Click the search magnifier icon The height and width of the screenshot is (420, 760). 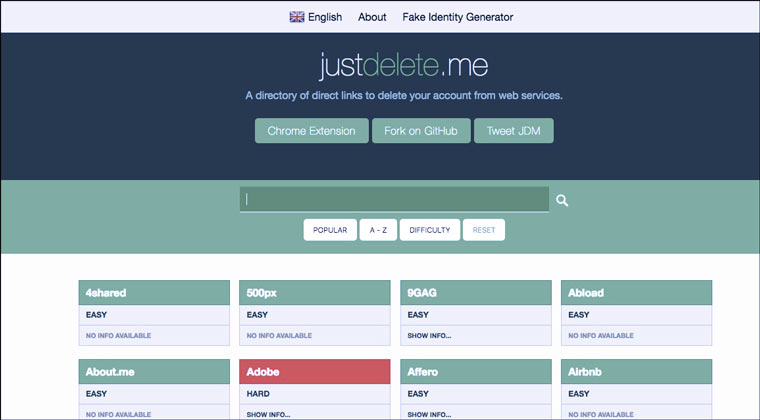[x=562, y=200]
